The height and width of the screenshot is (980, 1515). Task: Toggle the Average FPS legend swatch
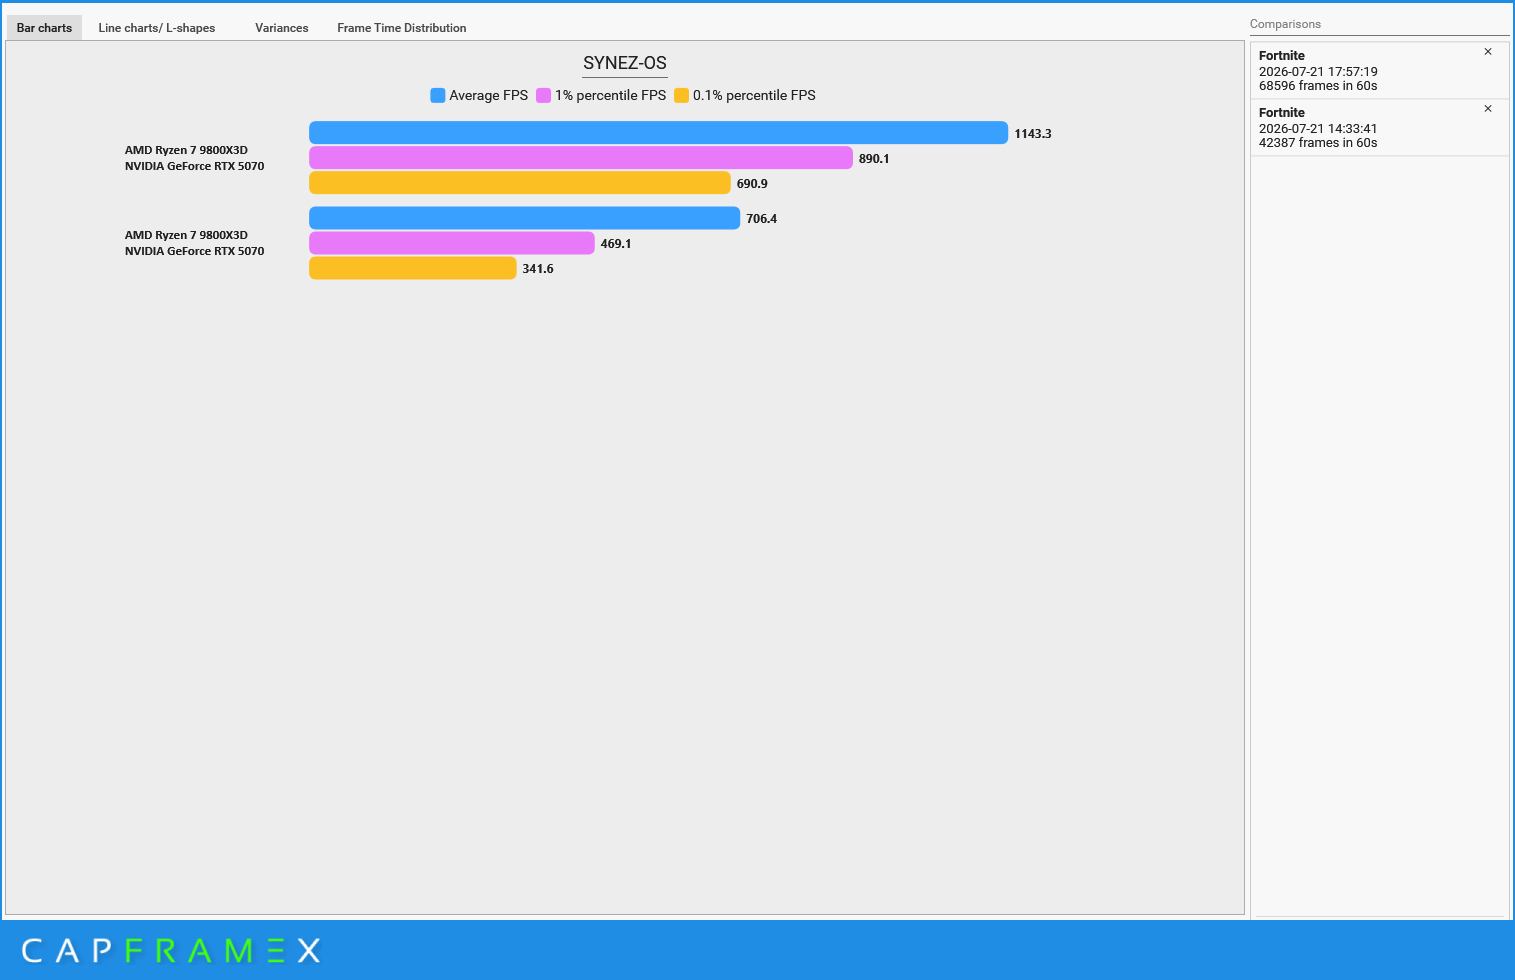[437, 95]
